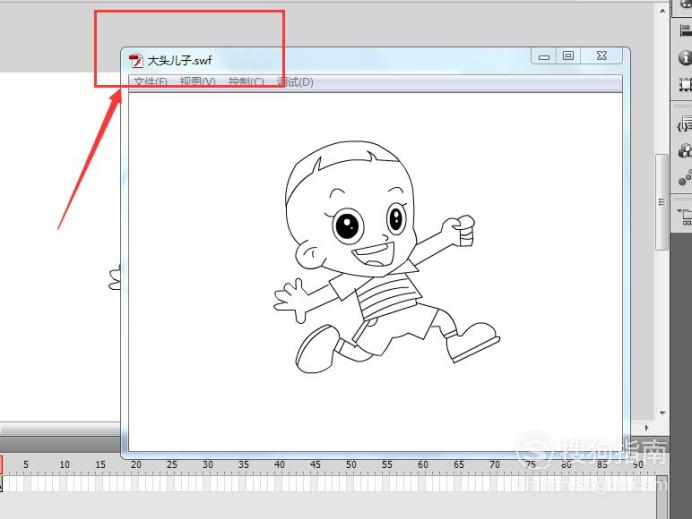Click frame number 50 on timeline ruler
Screen dimensions: 692x519
[351, 464]
